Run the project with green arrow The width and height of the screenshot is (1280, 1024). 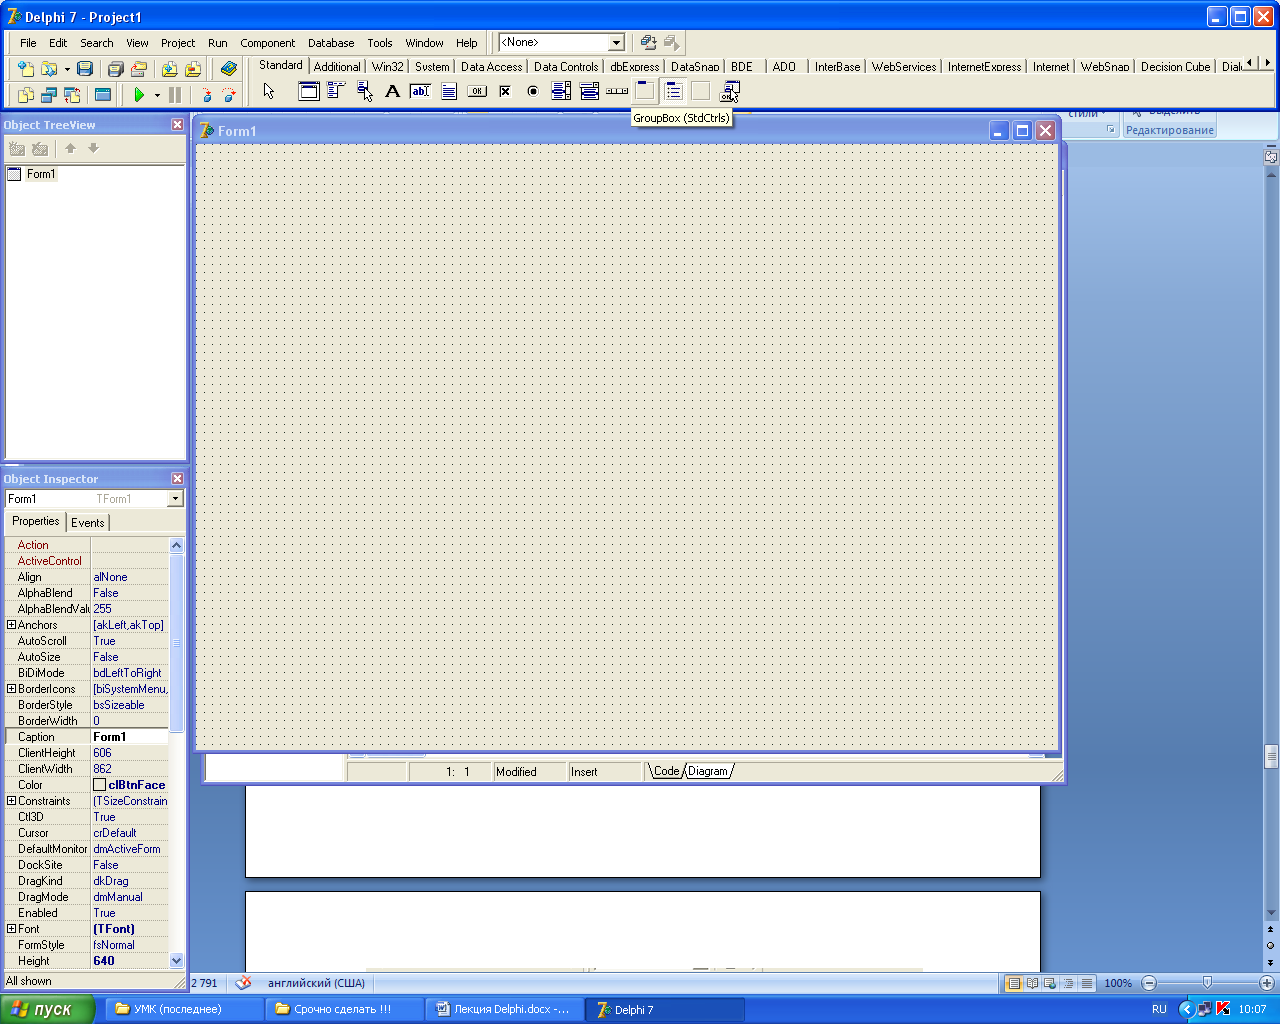139,95
